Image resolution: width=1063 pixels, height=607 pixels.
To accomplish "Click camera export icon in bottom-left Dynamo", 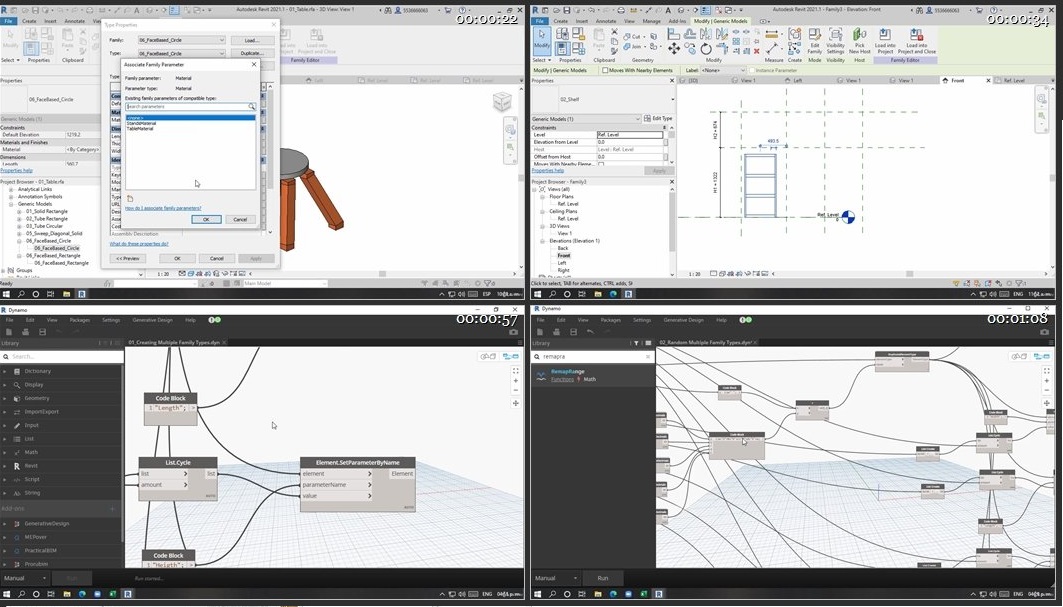I will pyautogui.click(x=513, y=332).
